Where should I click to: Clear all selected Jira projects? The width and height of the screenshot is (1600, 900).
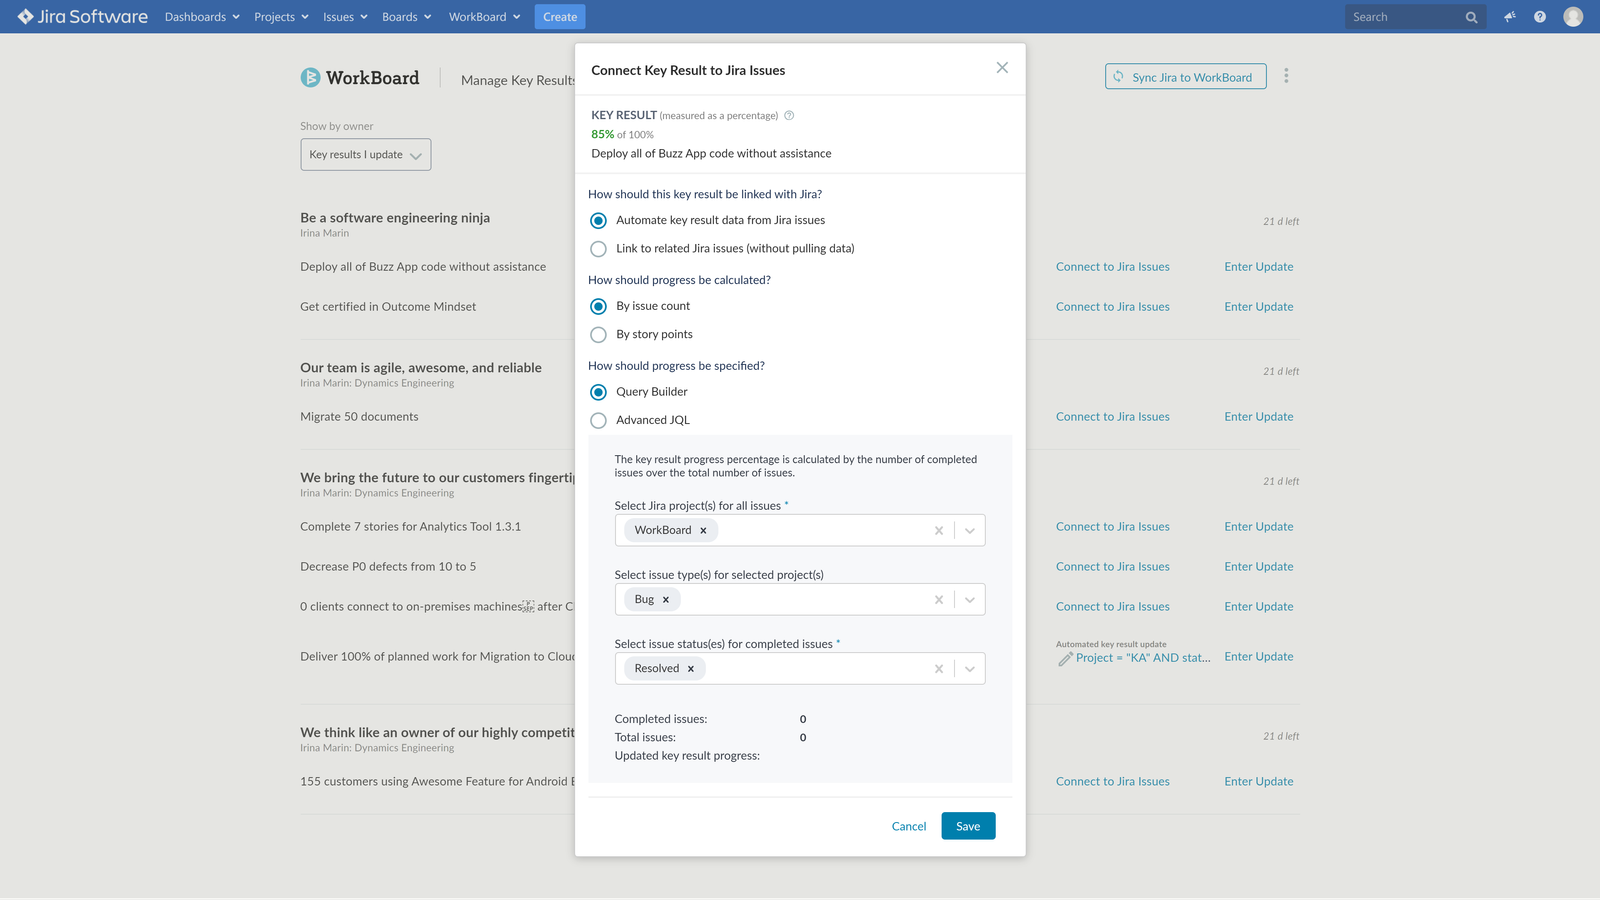(939, 530)
